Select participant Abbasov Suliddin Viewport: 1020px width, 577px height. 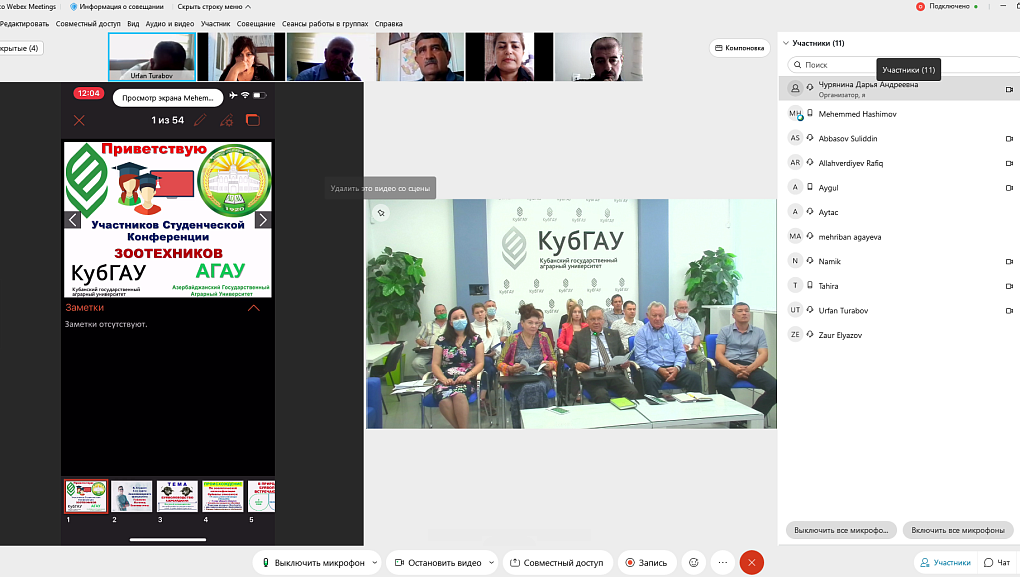tap(899, 139)
